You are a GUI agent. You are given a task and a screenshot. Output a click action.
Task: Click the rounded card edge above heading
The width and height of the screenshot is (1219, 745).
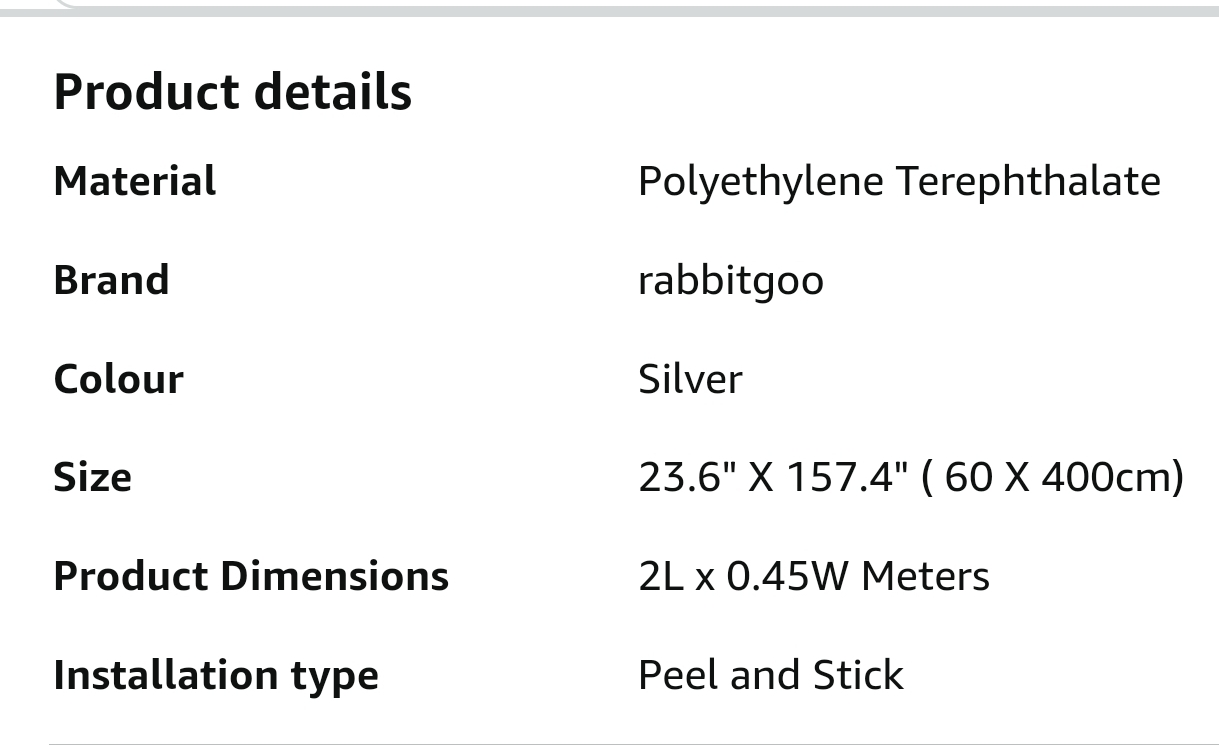(x=609, y=8)
